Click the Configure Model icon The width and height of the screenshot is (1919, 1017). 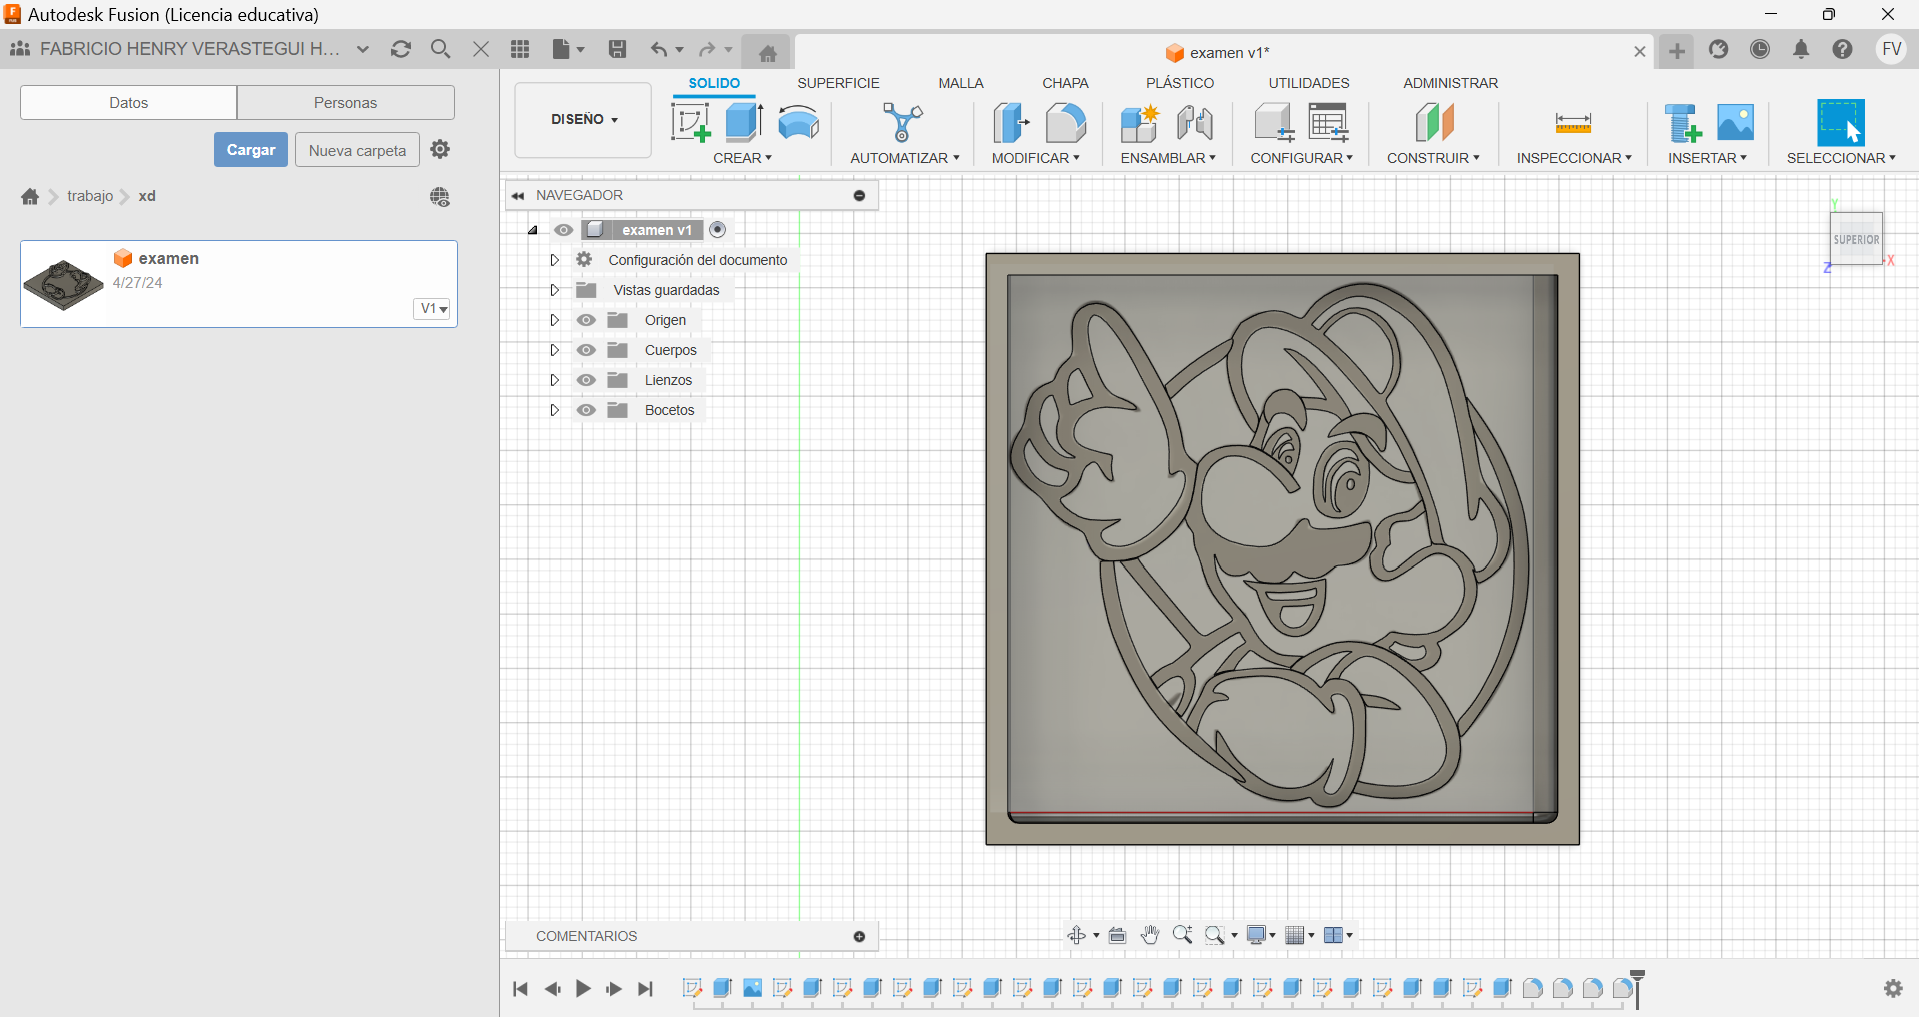1274,123
